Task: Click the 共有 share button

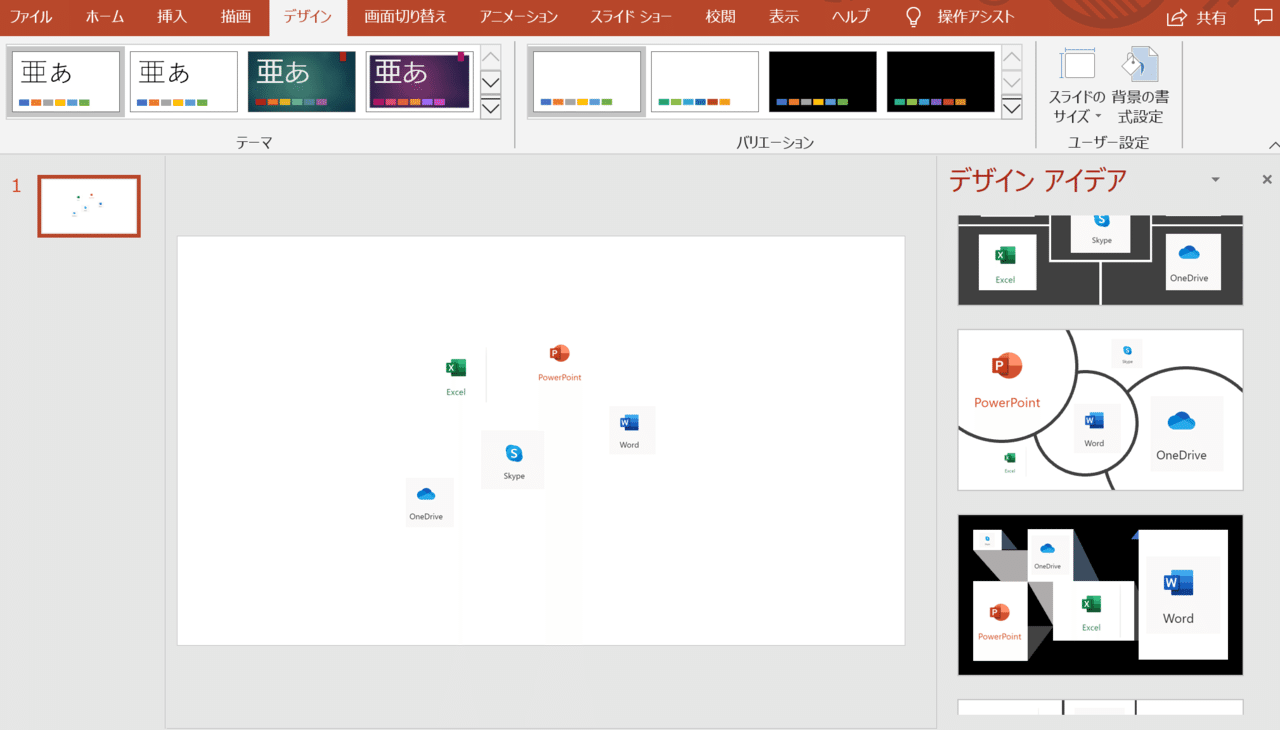Action: [1197, 18]
